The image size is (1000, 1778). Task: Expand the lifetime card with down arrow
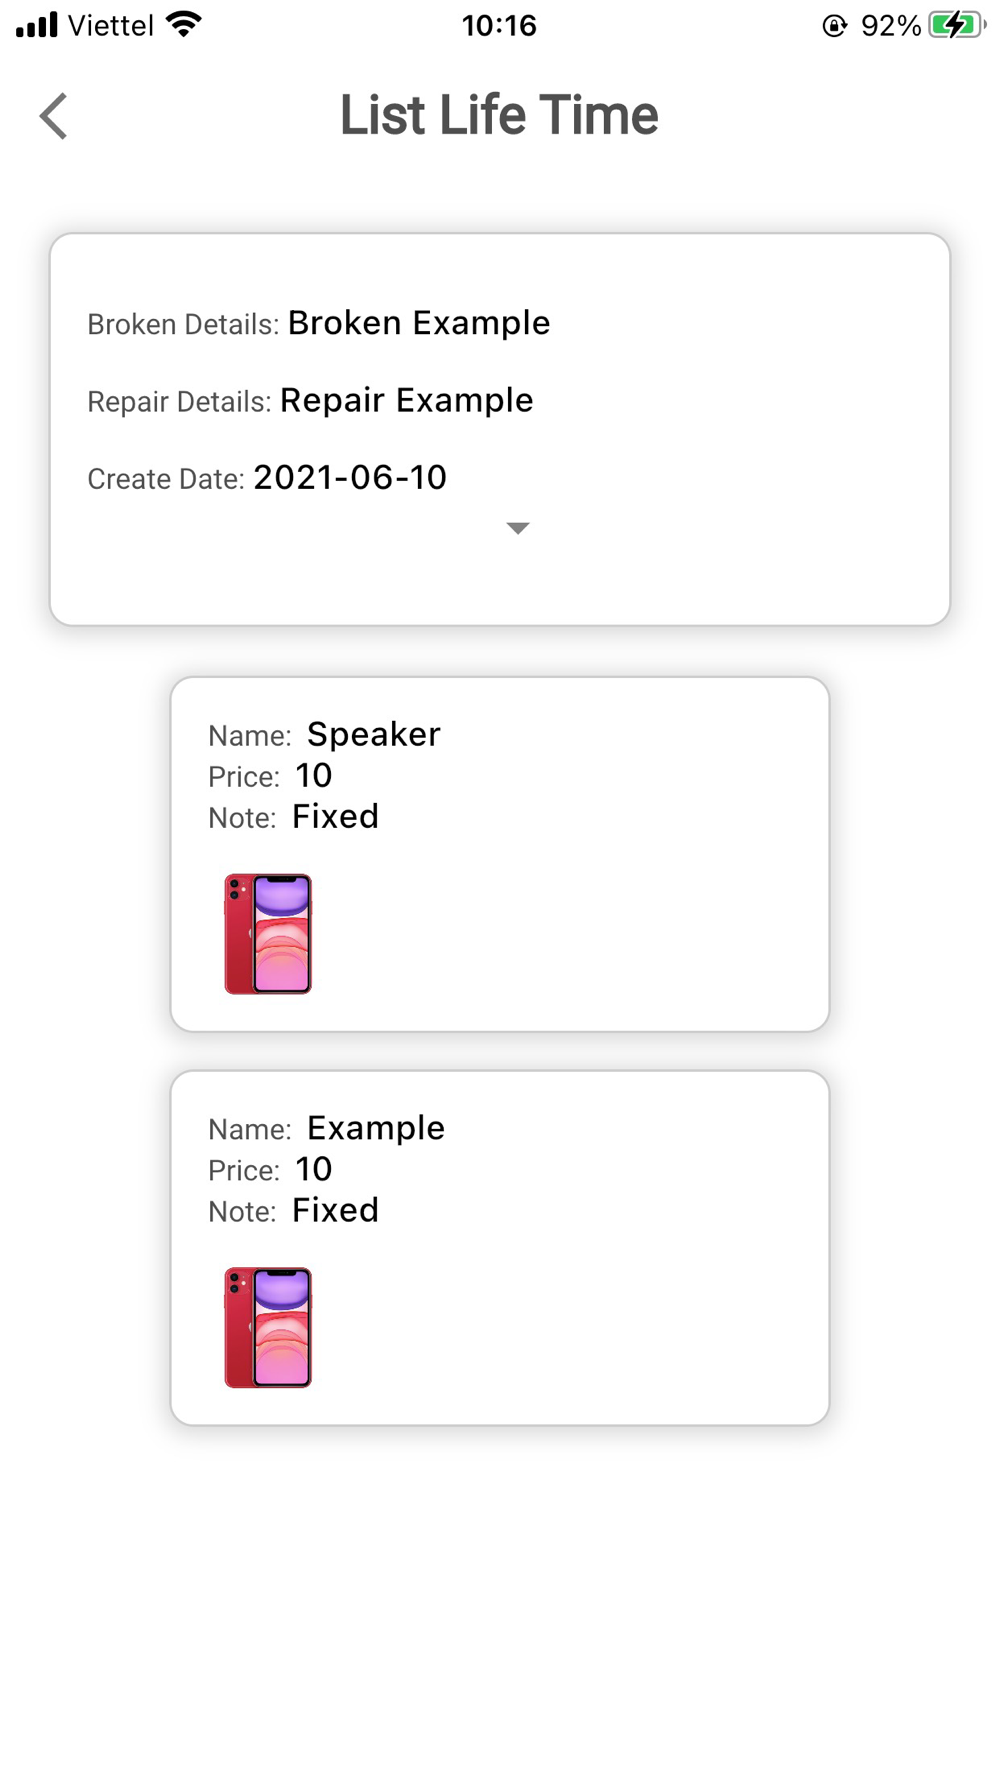coord(517,528)
